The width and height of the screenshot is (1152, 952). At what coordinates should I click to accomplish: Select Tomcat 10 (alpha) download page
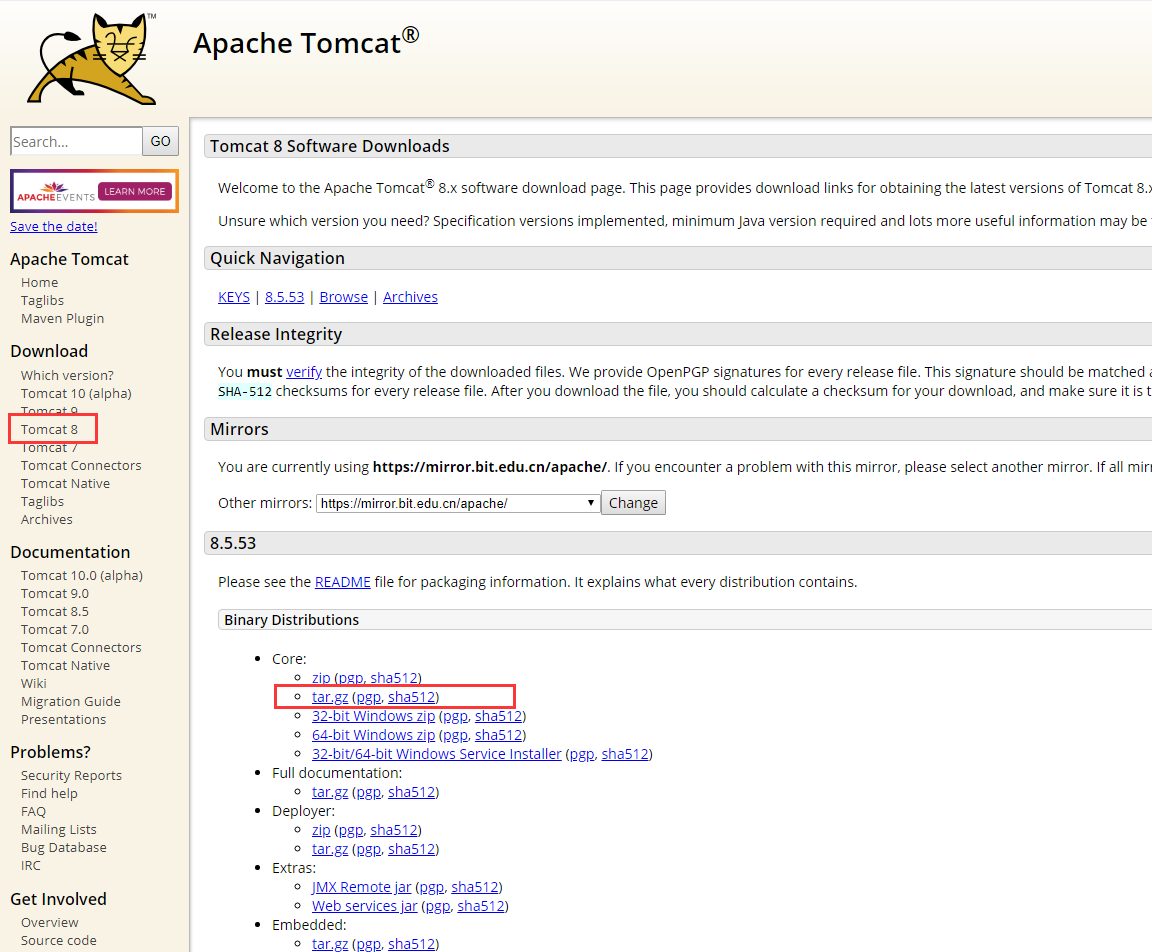(x=76, y=393)
